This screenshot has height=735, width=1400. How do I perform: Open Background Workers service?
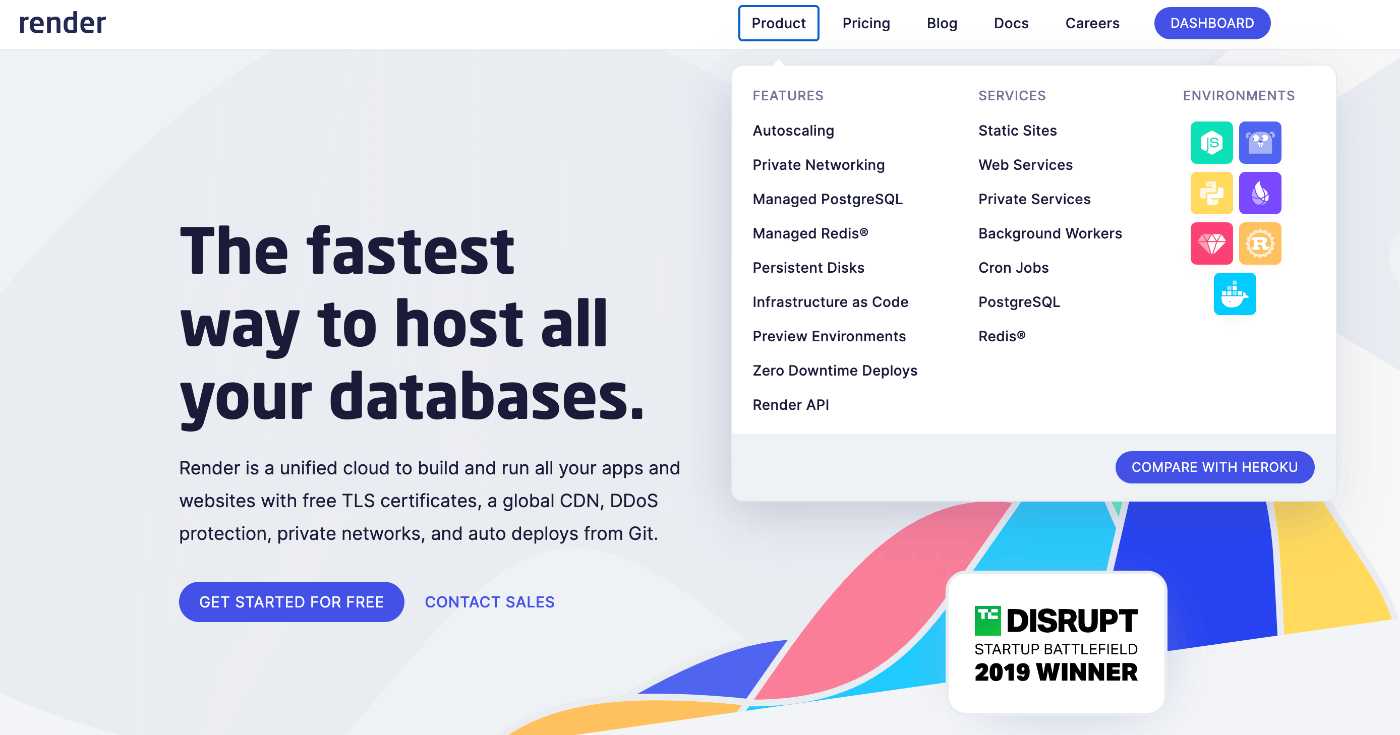[x=1050, y=233]
